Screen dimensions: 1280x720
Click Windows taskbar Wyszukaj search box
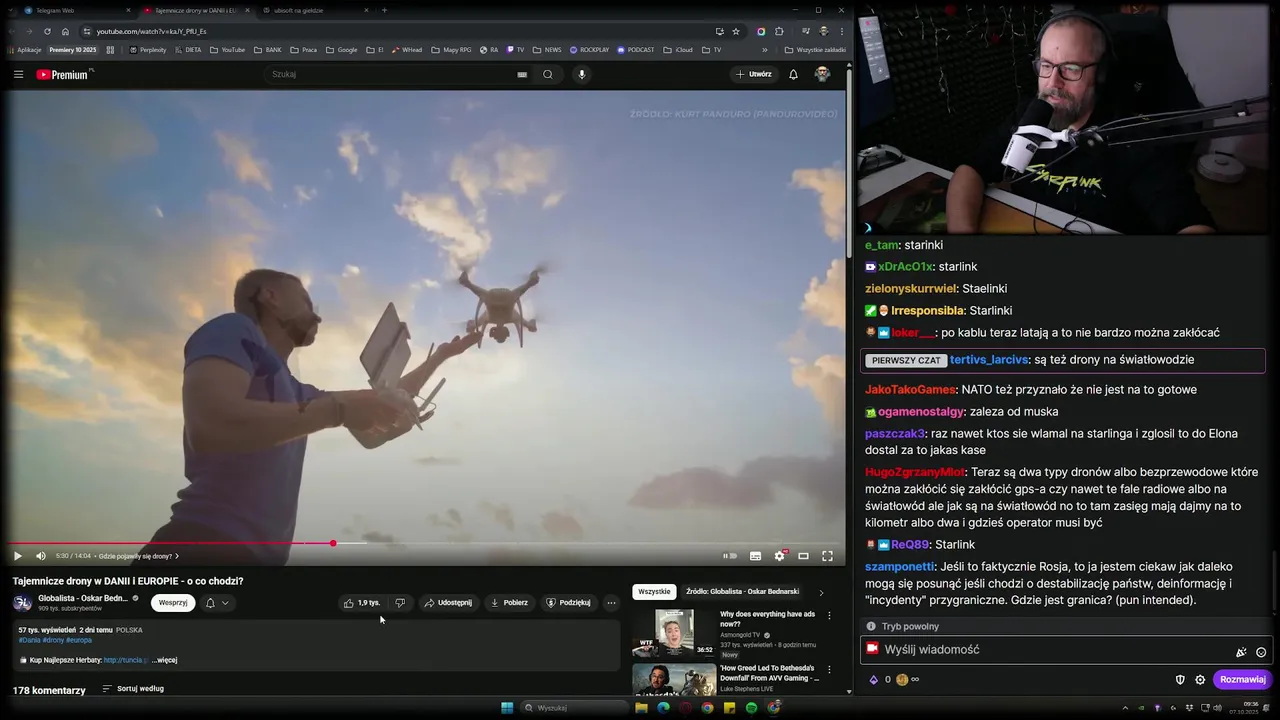tap(577, 708)
